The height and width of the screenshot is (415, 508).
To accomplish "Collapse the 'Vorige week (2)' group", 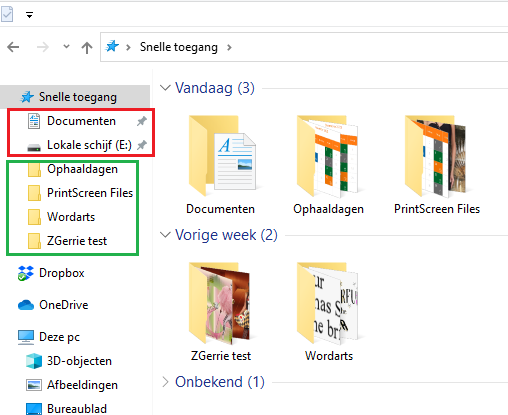I will click(165, 235).
